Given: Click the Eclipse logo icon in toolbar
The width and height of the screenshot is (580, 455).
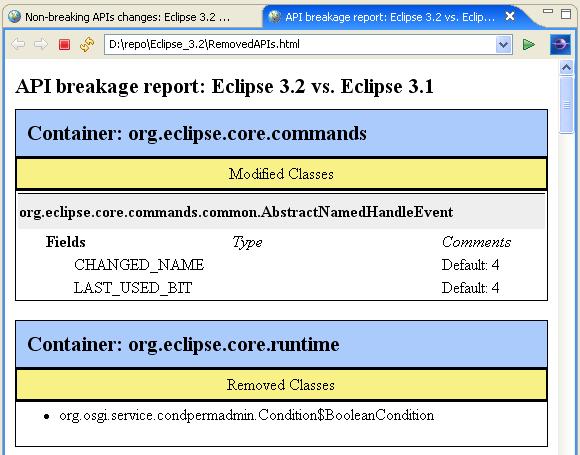Looking at the screenshot, I should click(x=560, y=45).
